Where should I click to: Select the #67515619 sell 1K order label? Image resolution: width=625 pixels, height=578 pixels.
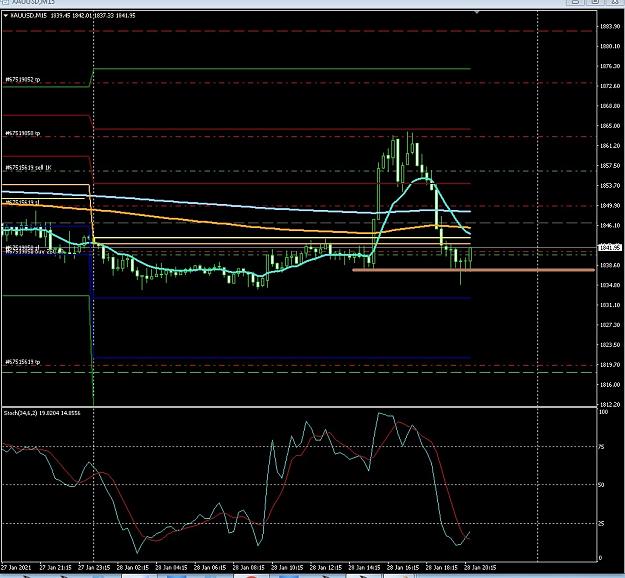tap(28, 168)
